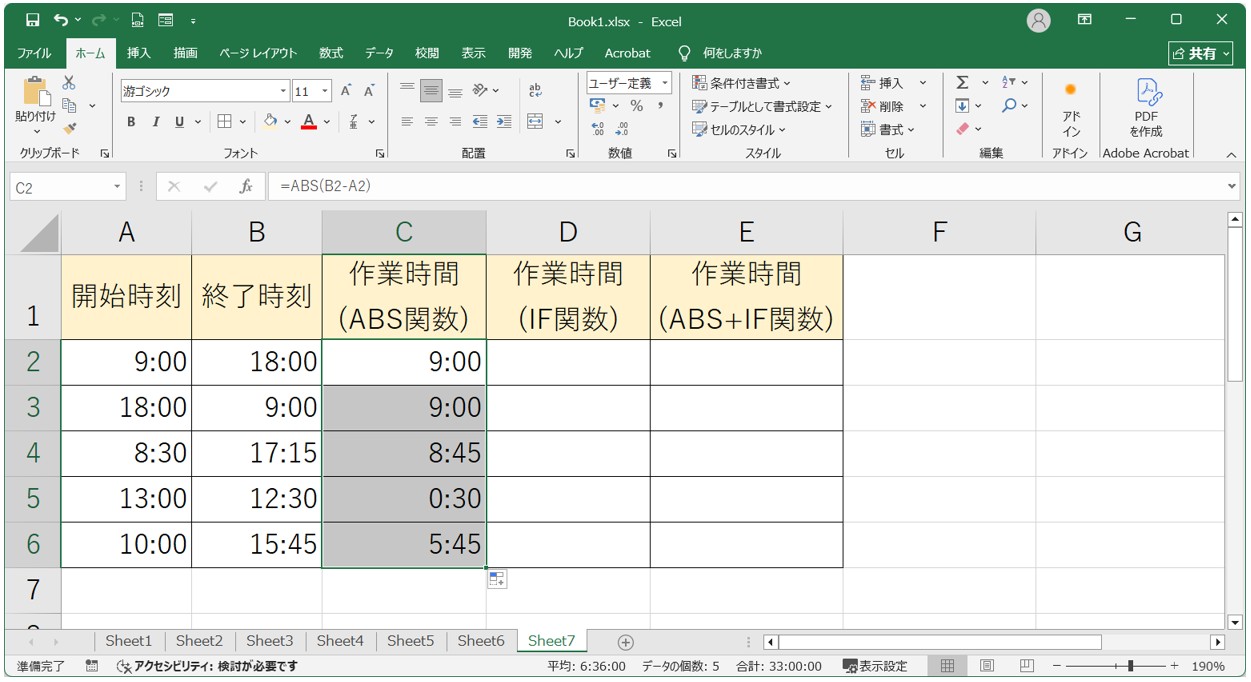
Task: Open セルのスタイル dropdown
Action: pyautogui.click(x=739, y=129)
